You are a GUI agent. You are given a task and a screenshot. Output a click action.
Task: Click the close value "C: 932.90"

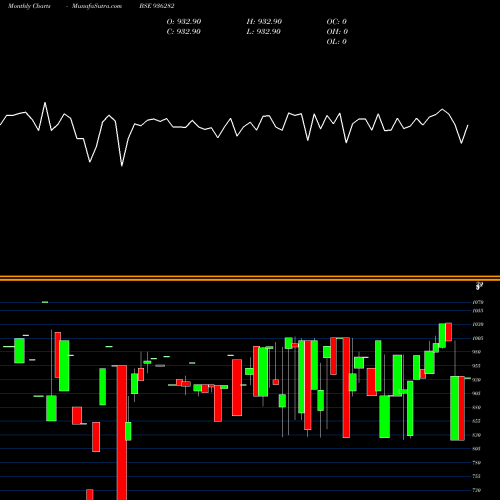tap(184, 31)
